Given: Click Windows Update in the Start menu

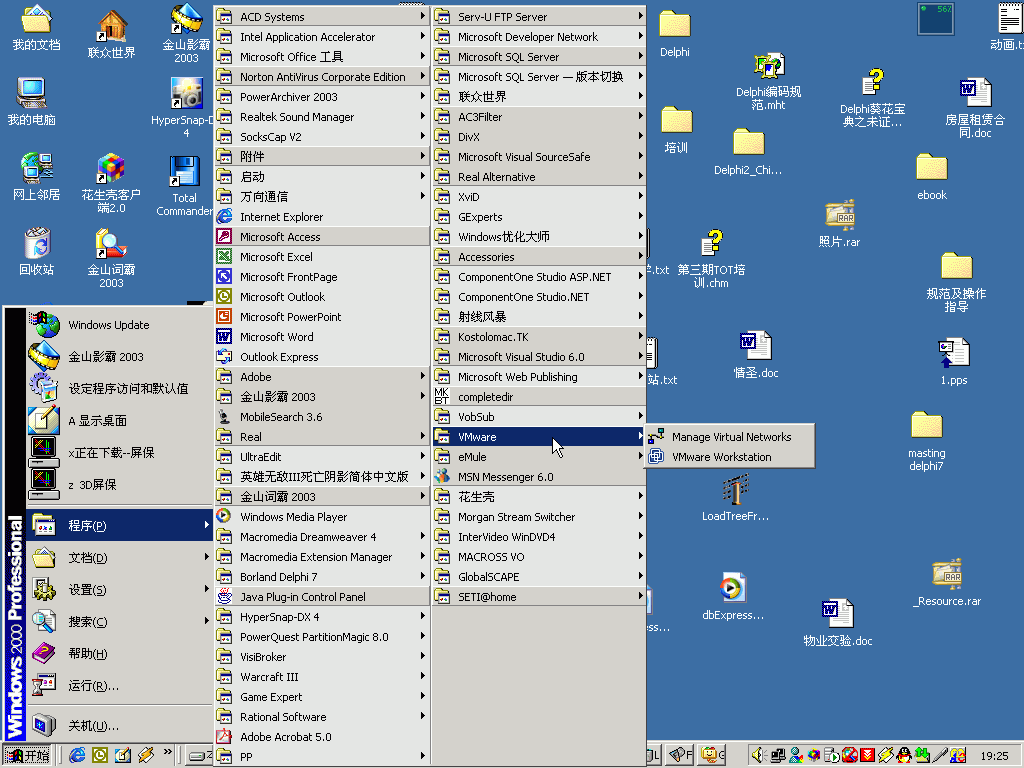Looking at the screenshot, I should [120, 325].
